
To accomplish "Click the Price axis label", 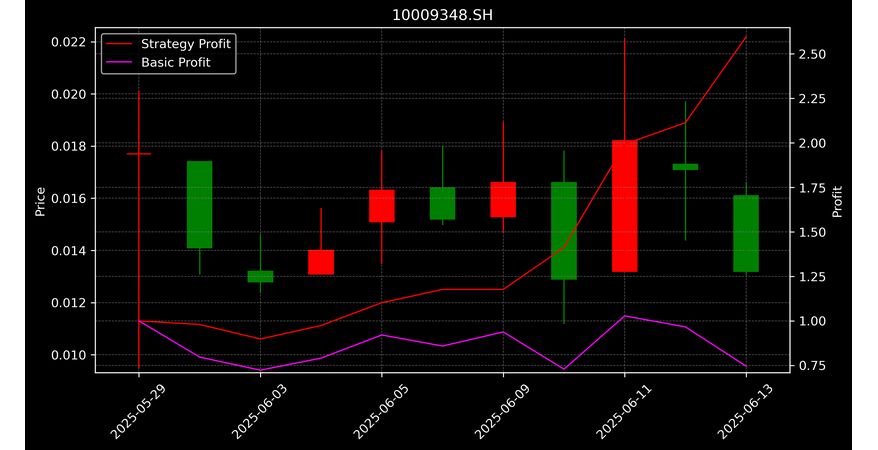I will click(40, 202).
